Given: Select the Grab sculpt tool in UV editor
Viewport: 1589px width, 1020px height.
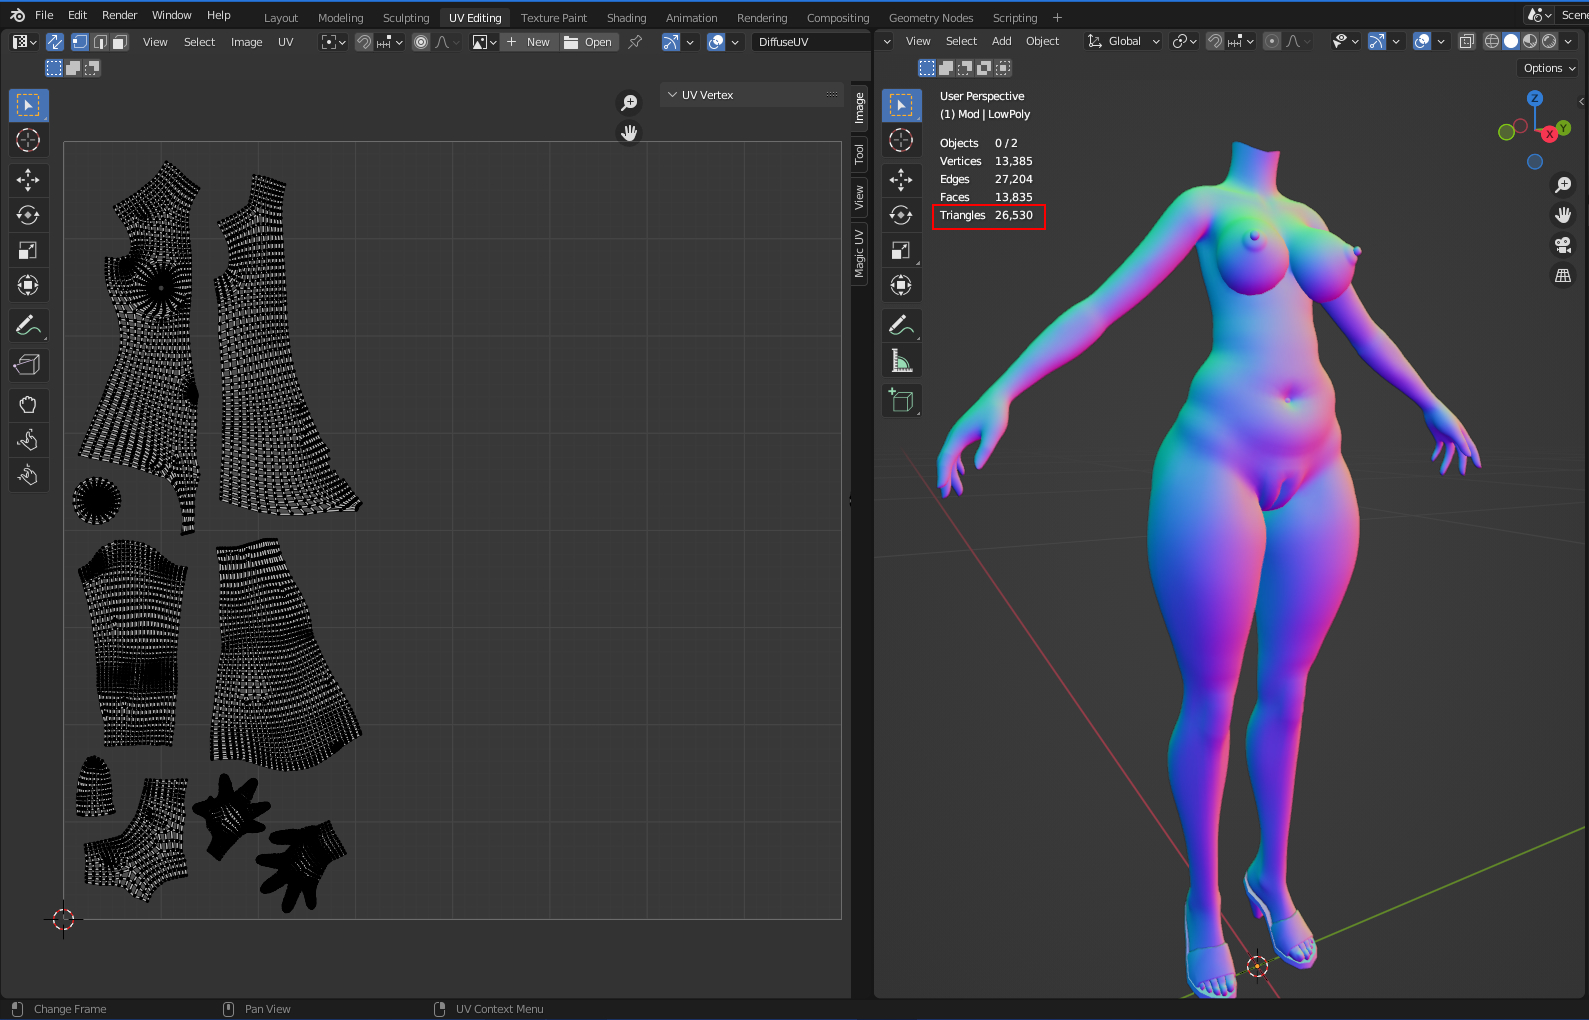Looking at the screenshot, I should pyautogui.click(x=28, y=405).
